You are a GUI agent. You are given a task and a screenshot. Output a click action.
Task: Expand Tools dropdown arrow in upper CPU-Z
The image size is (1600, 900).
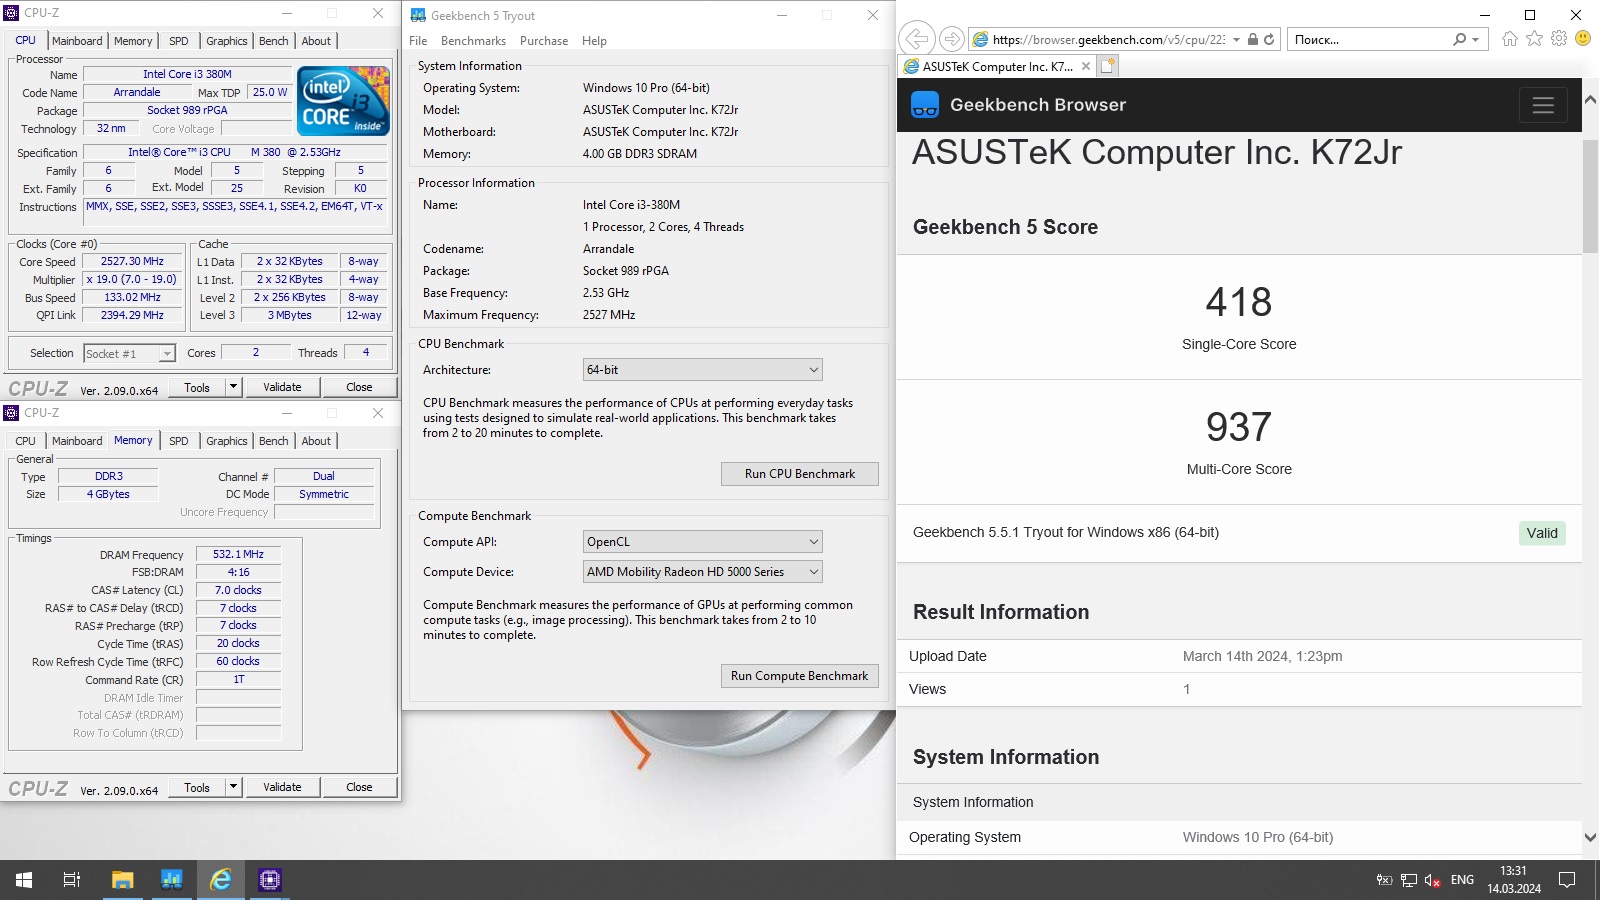[233, 387]
